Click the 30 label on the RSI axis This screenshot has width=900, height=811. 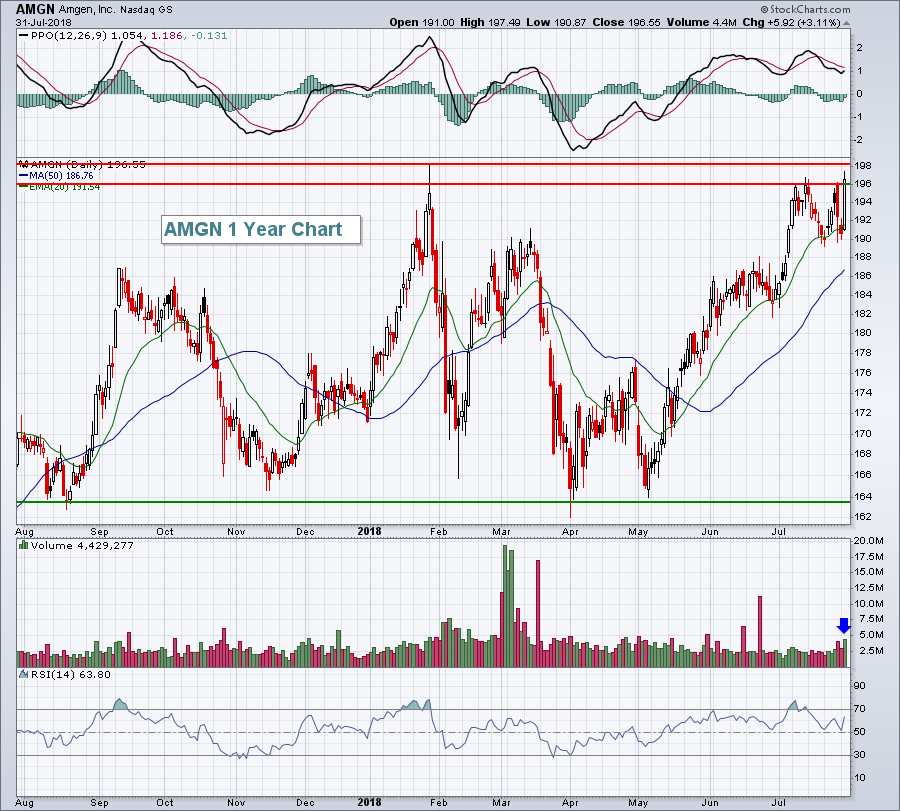coord(860,755)
